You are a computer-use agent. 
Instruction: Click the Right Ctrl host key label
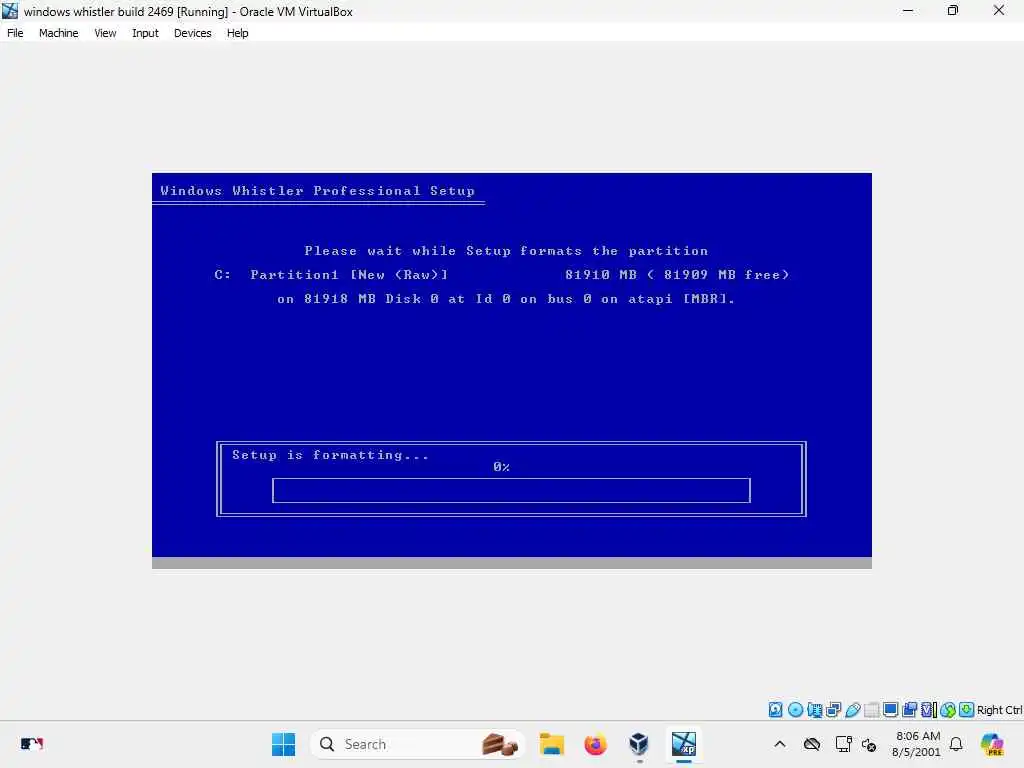point(999,710)
